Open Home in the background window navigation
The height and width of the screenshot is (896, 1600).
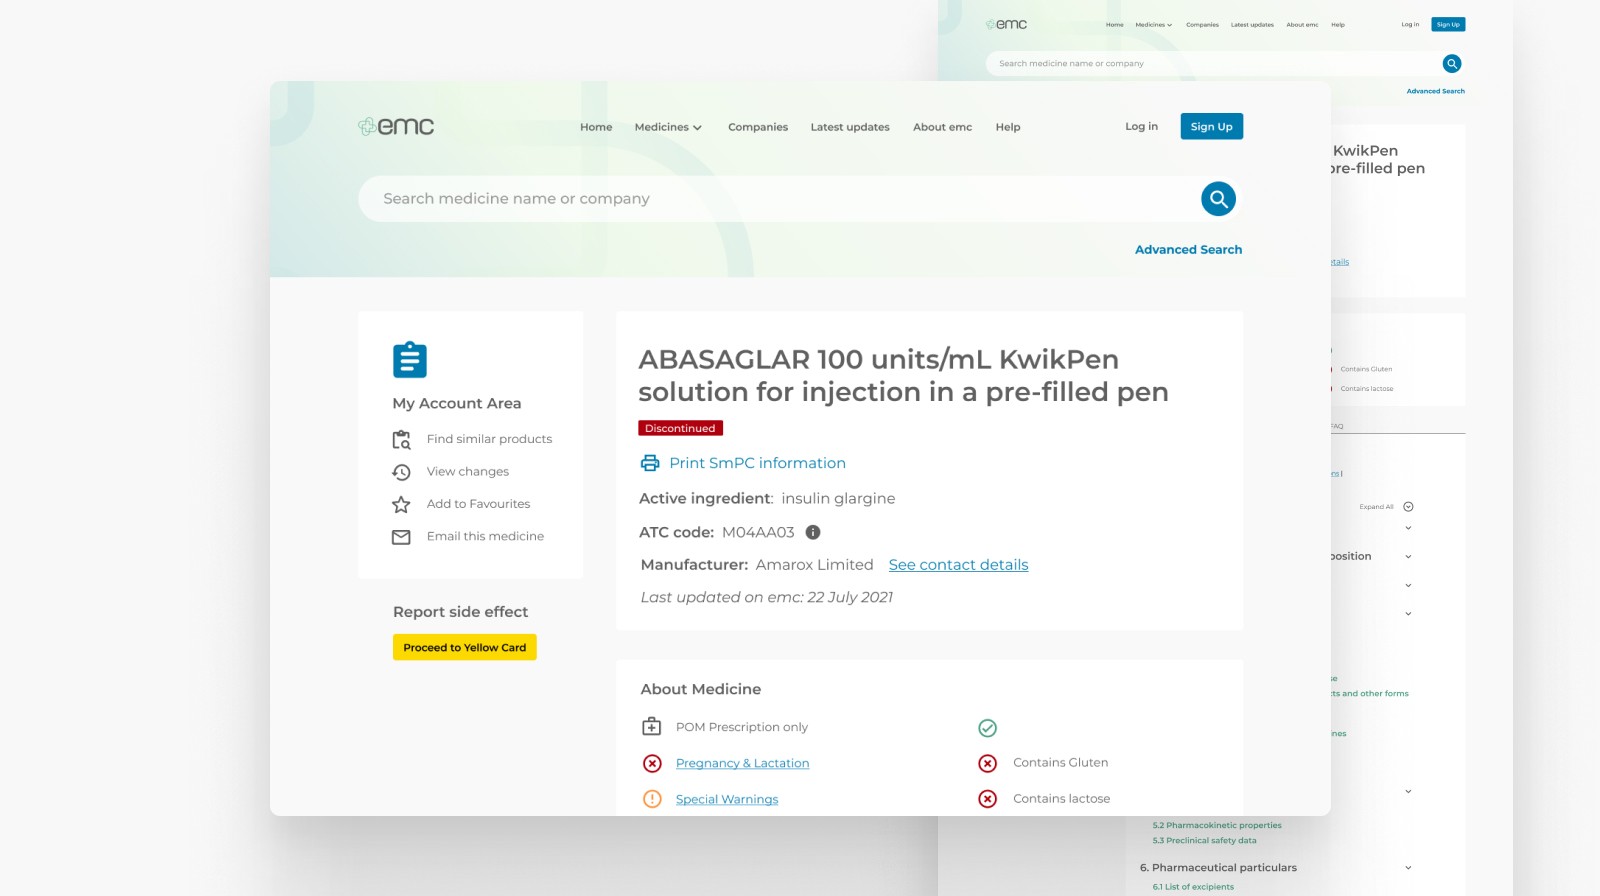point(1115,25)
